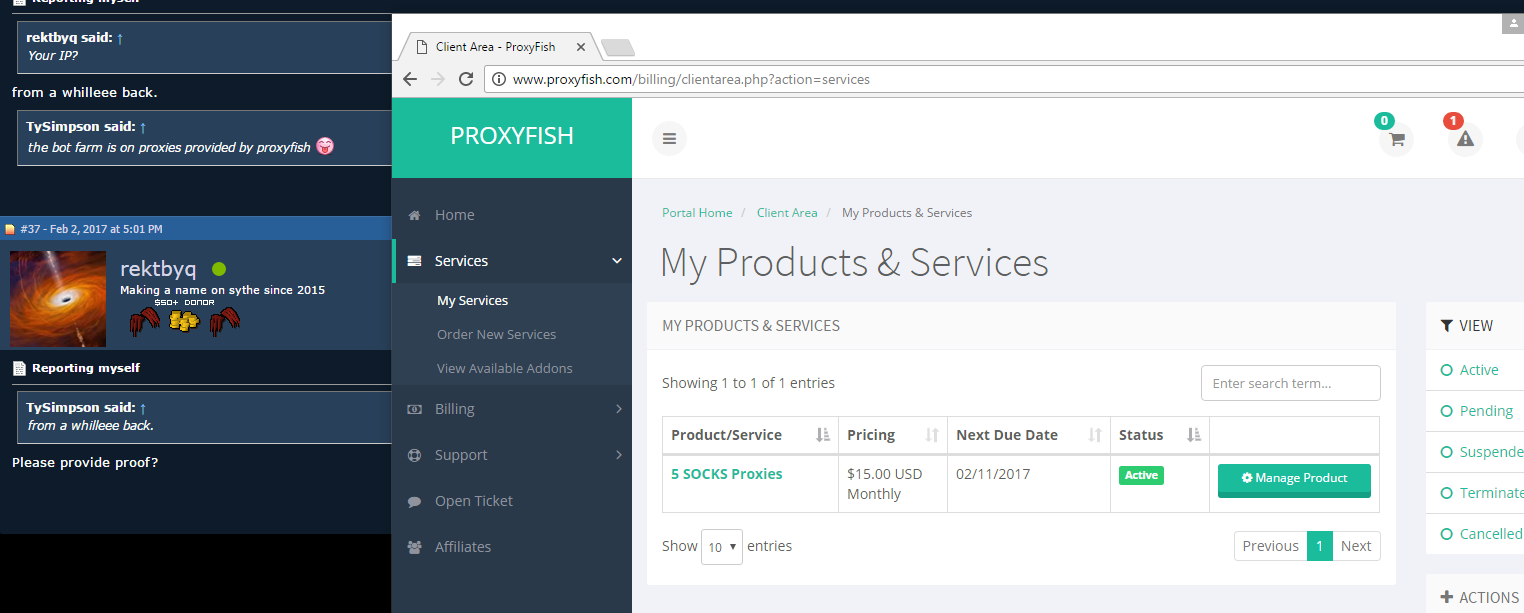Expand the Support sidebar section
This screenshot has height=613, width=1524.
618,455
